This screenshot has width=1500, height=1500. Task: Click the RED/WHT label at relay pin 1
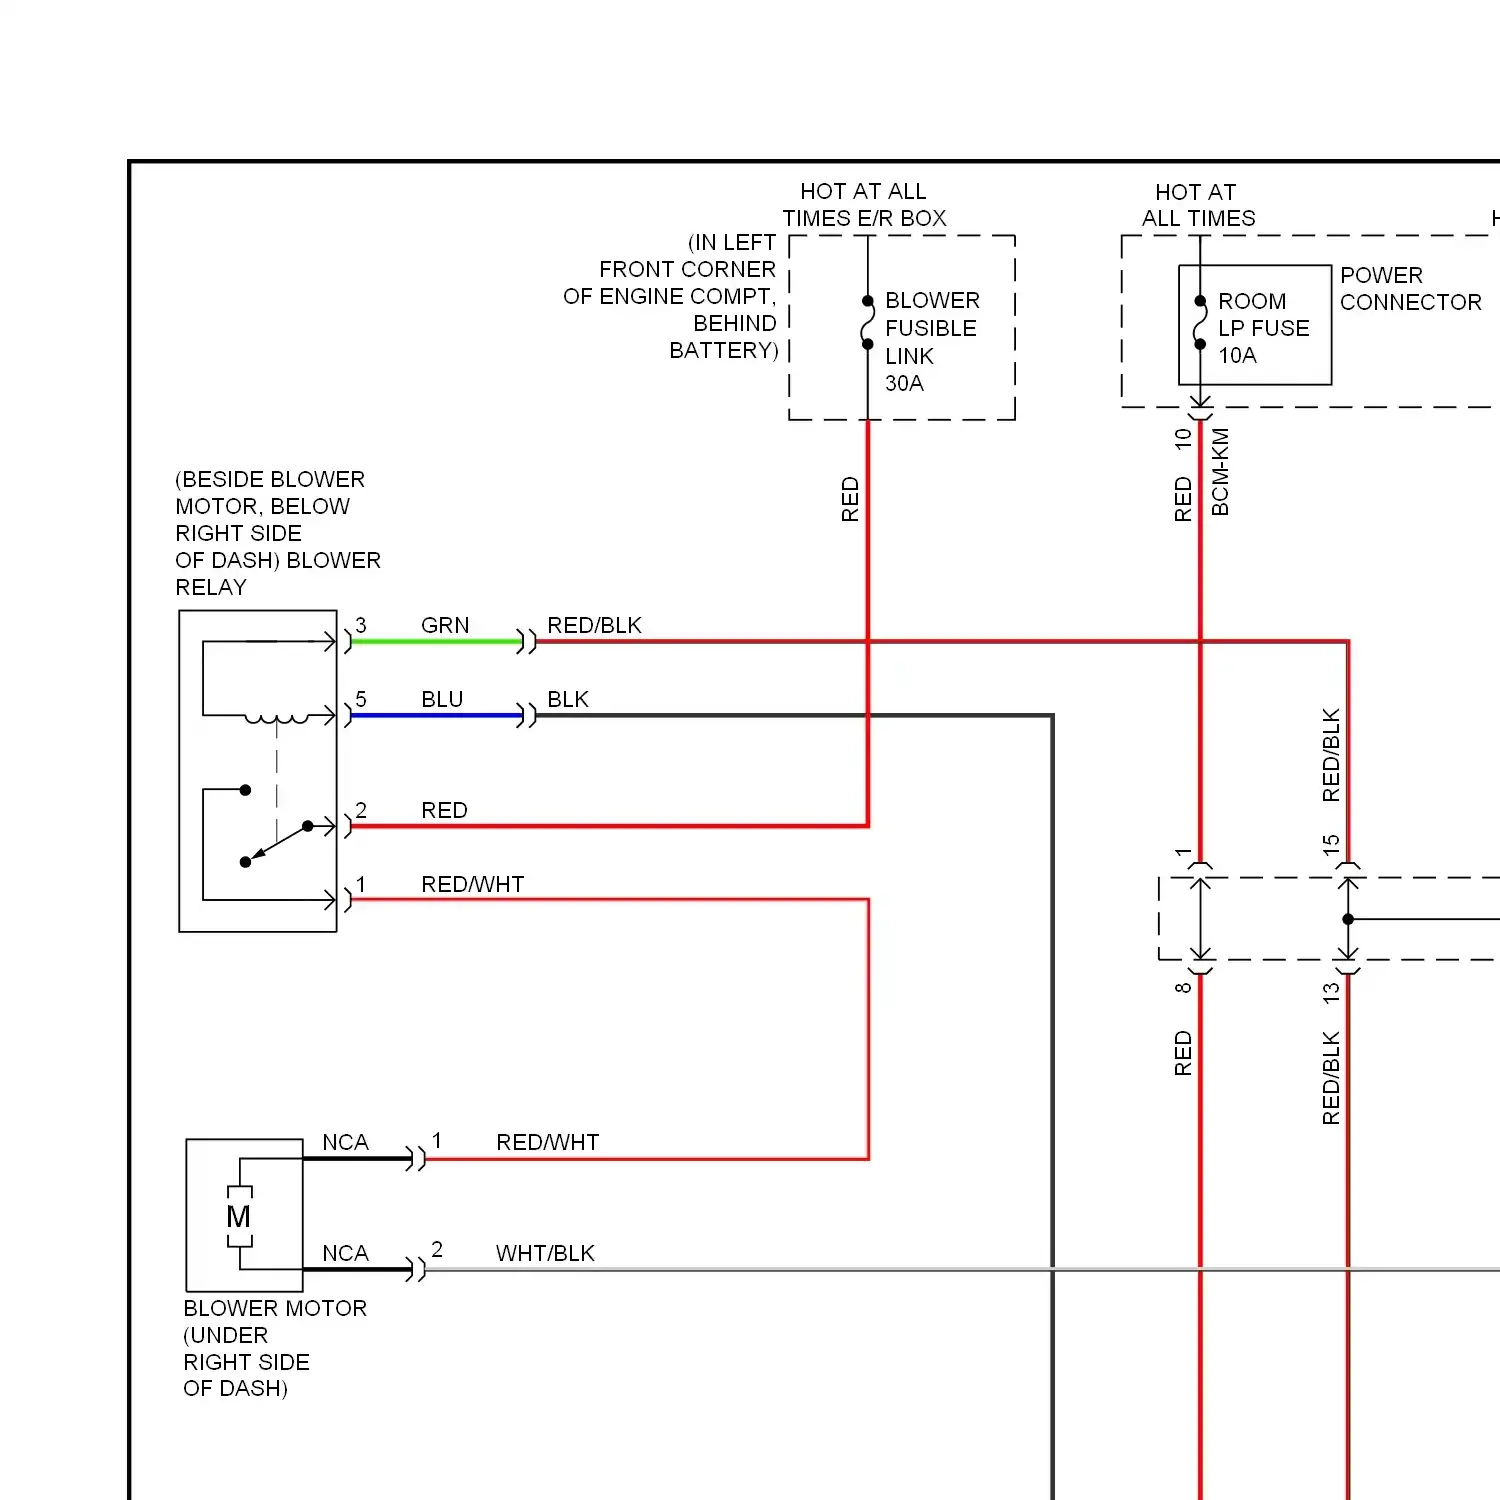pos(472,884)
